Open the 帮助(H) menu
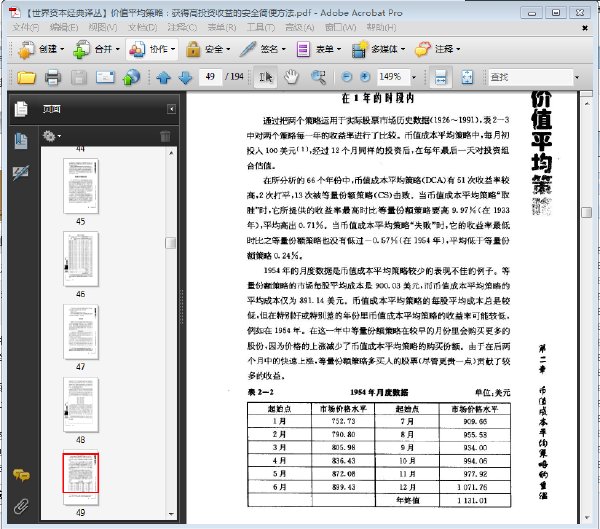The image size is (600, 529). (381, 27)
